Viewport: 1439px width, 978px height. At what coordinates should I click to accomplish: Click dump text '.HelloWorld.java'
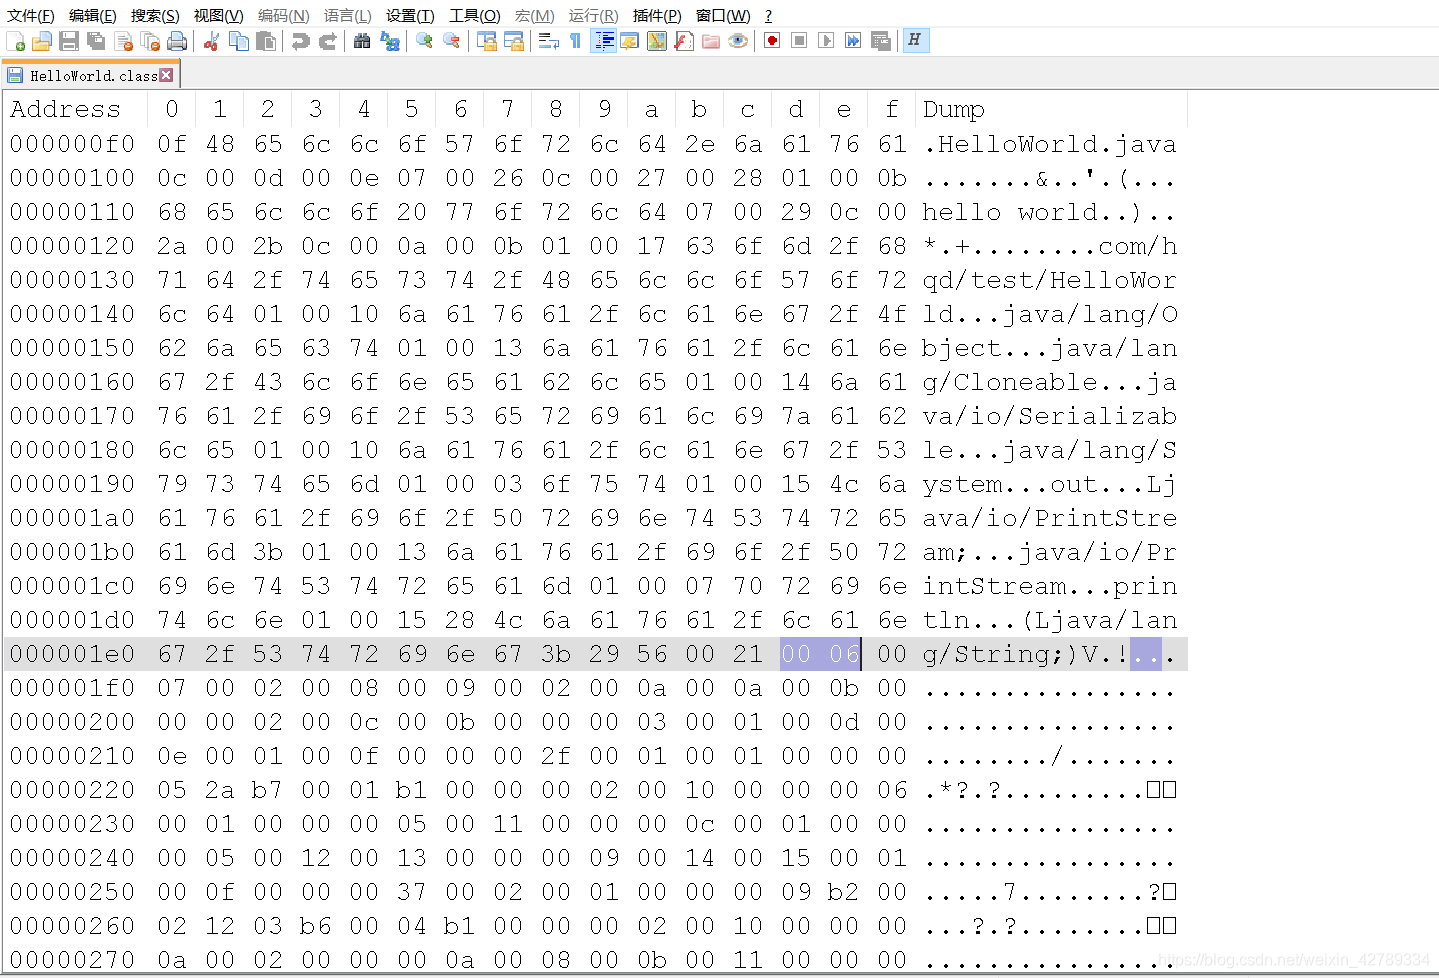pos(1050,144)
